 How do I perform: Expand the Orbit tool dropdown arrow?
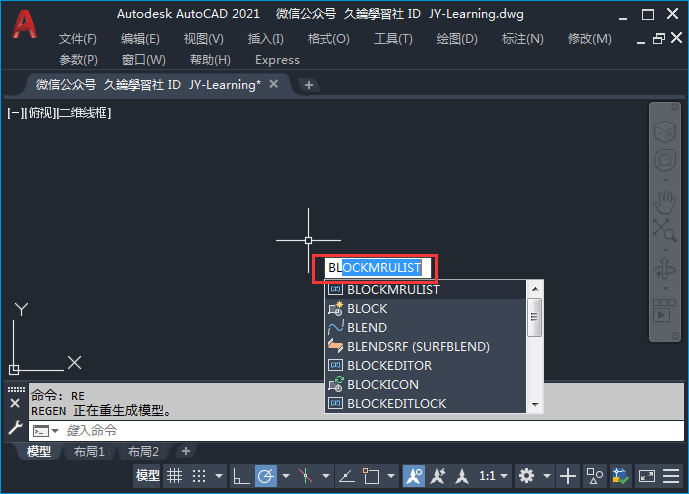point(665,288)
